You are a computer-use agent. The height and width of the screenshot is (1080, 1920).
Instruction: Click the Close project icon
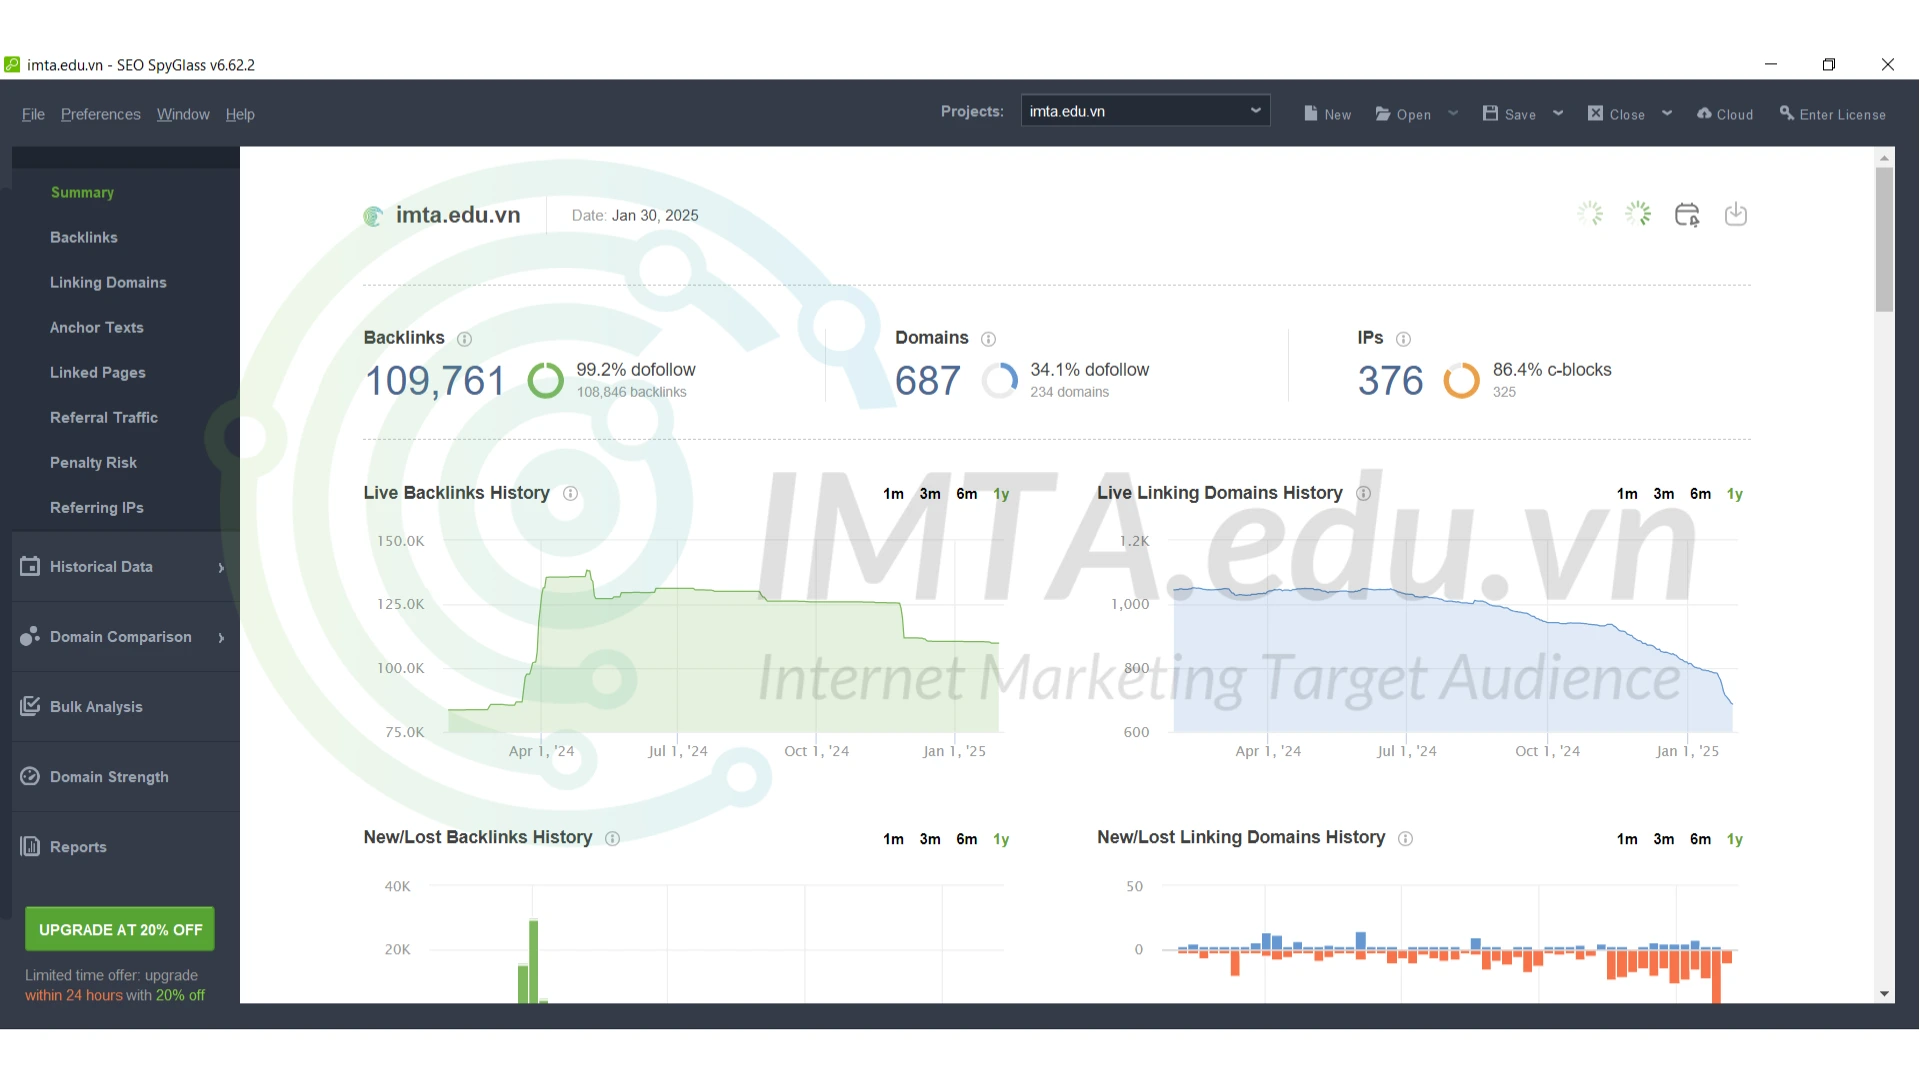click(x=1596, y=114)
